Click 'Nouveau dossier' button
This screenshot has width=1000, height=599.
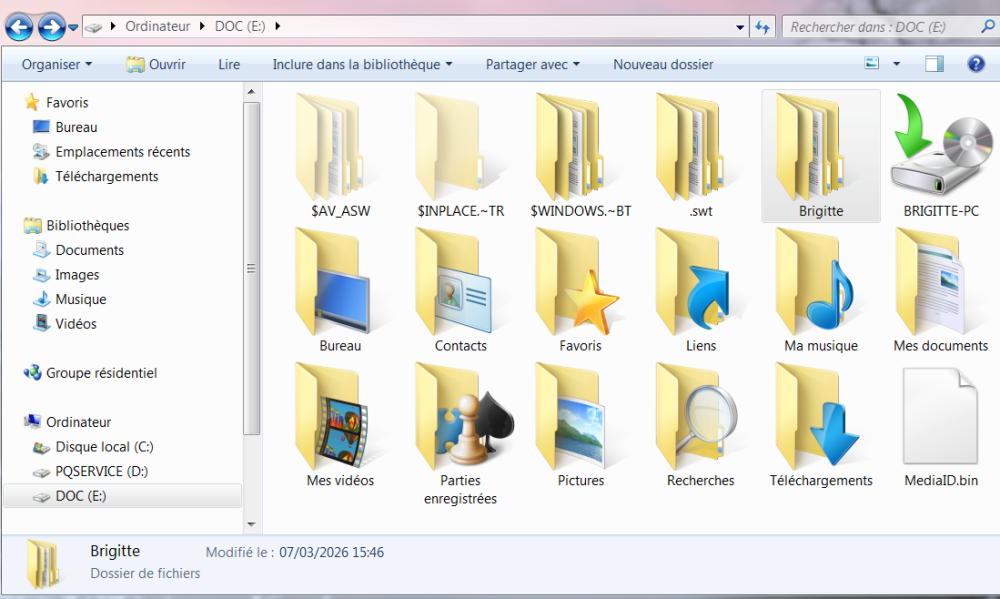(663, 64)
